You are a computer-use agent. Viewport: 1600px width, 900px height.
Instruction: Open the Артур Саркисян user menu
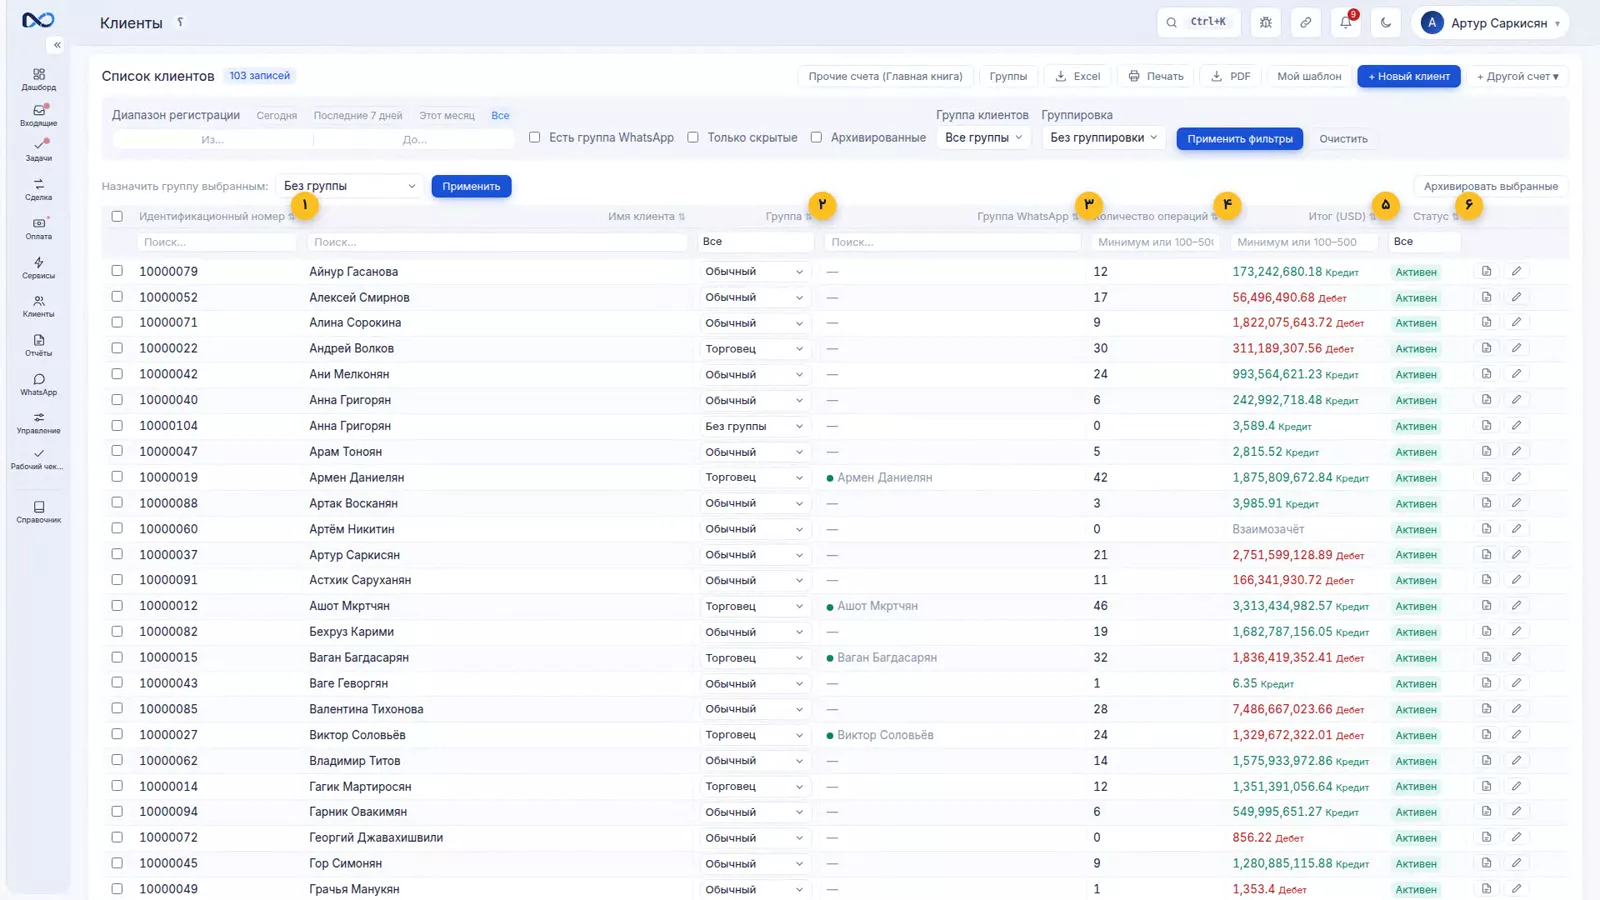1490,22
